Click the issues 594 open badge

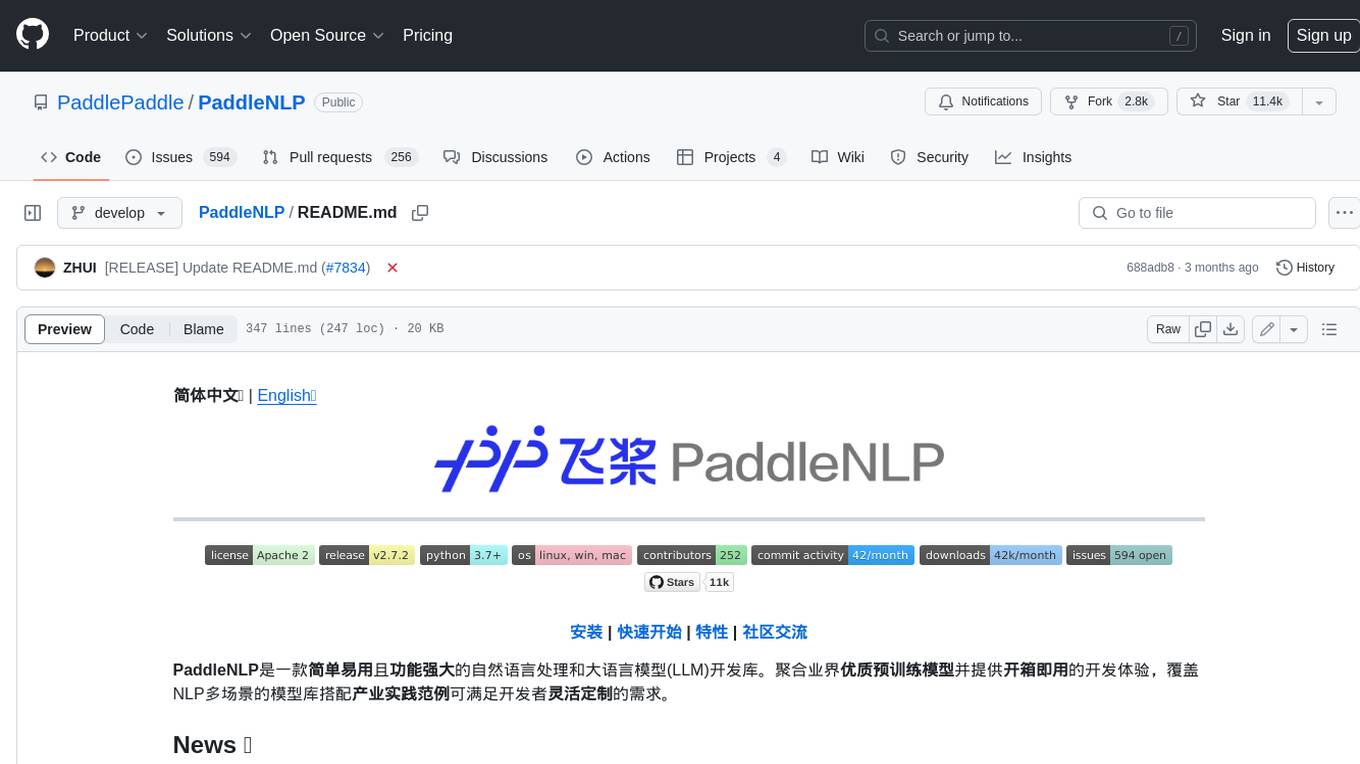pyautogui.click(x=1119, y=555)
